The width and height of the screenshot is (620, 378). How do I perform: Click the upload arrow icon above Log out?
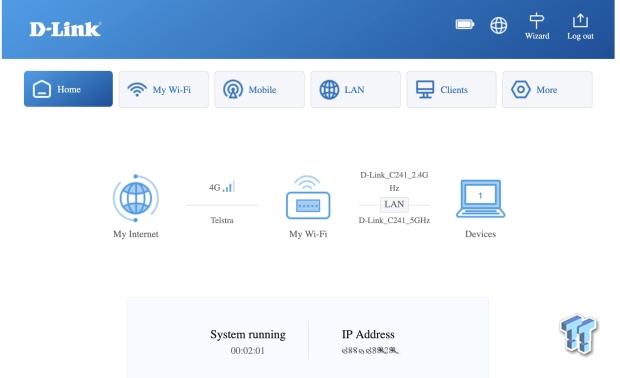point(580,20)
